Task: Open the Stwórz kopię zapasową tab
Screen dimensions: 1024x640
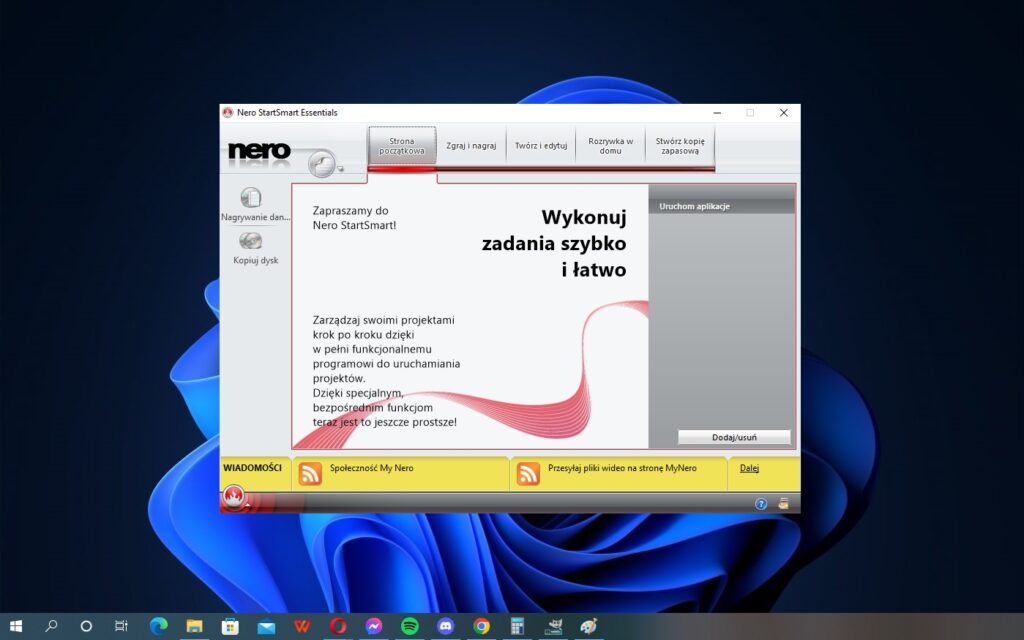Action: tap(680, 146)
